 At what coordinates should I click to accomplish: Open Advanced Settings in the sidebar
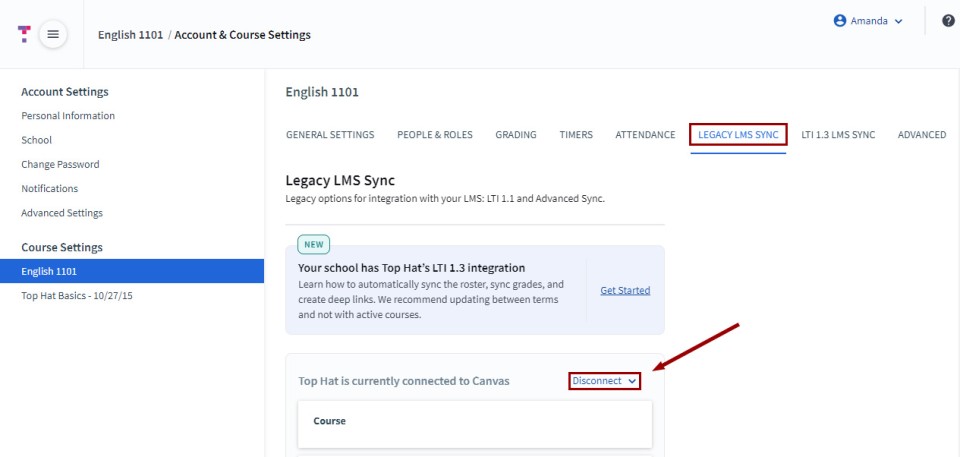[x=62, y=213]
